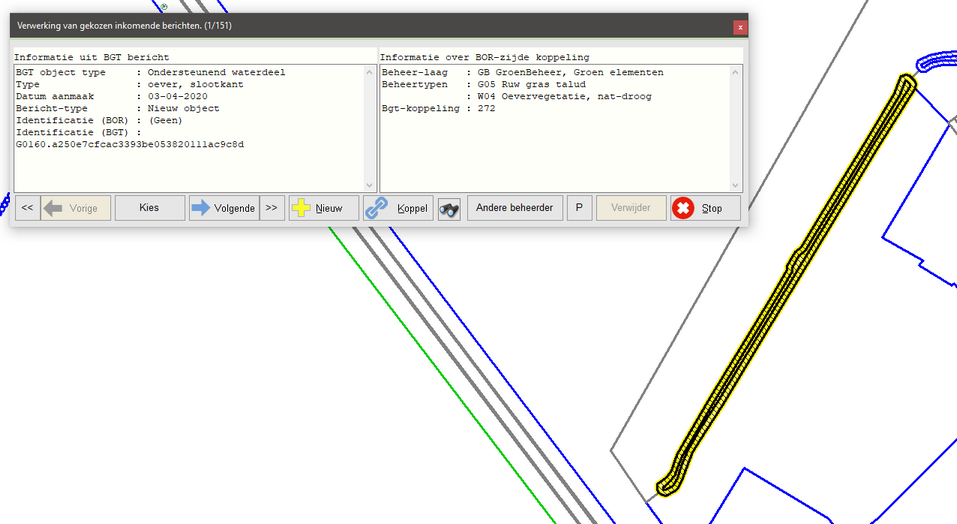The image size is (957, 524).
Task: Click the '(Geen)' BOR identification value
Action: (x=165, y=120)
